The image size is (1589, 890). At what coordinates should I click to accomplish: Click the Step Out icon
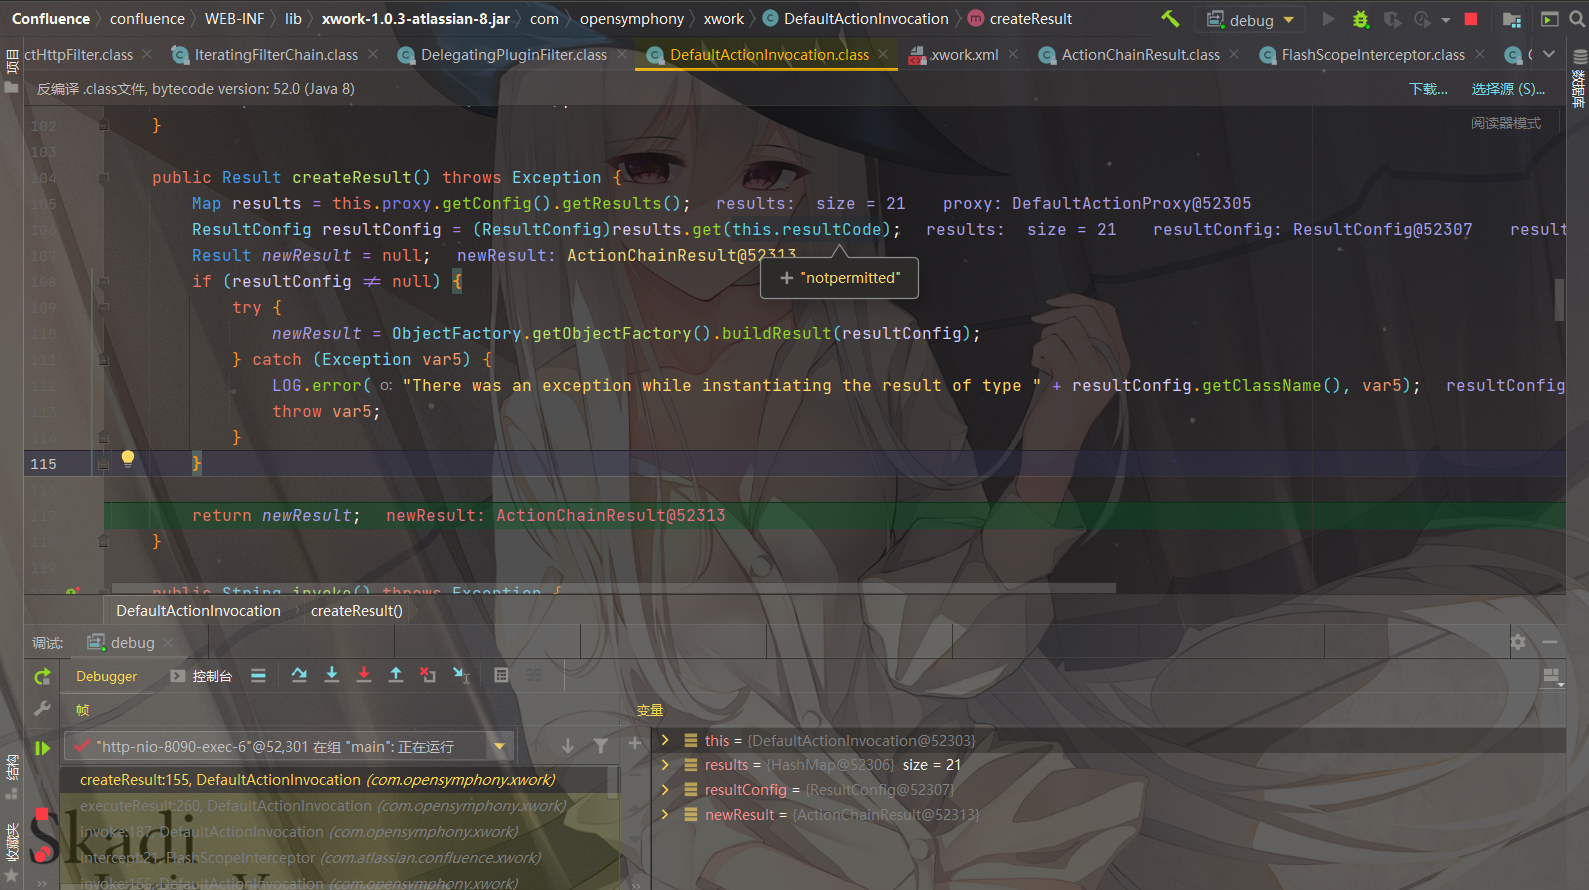point(396,675)
